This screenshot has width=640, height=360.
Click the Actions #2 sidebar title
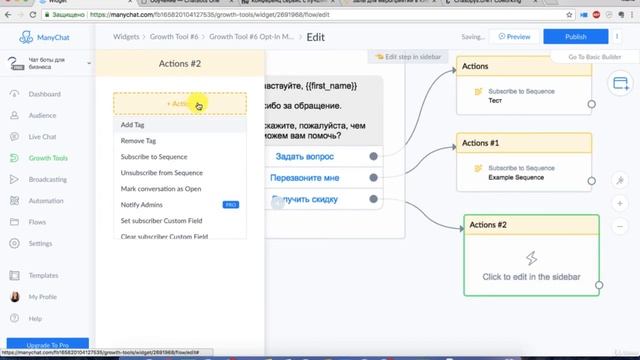[180, 64]
